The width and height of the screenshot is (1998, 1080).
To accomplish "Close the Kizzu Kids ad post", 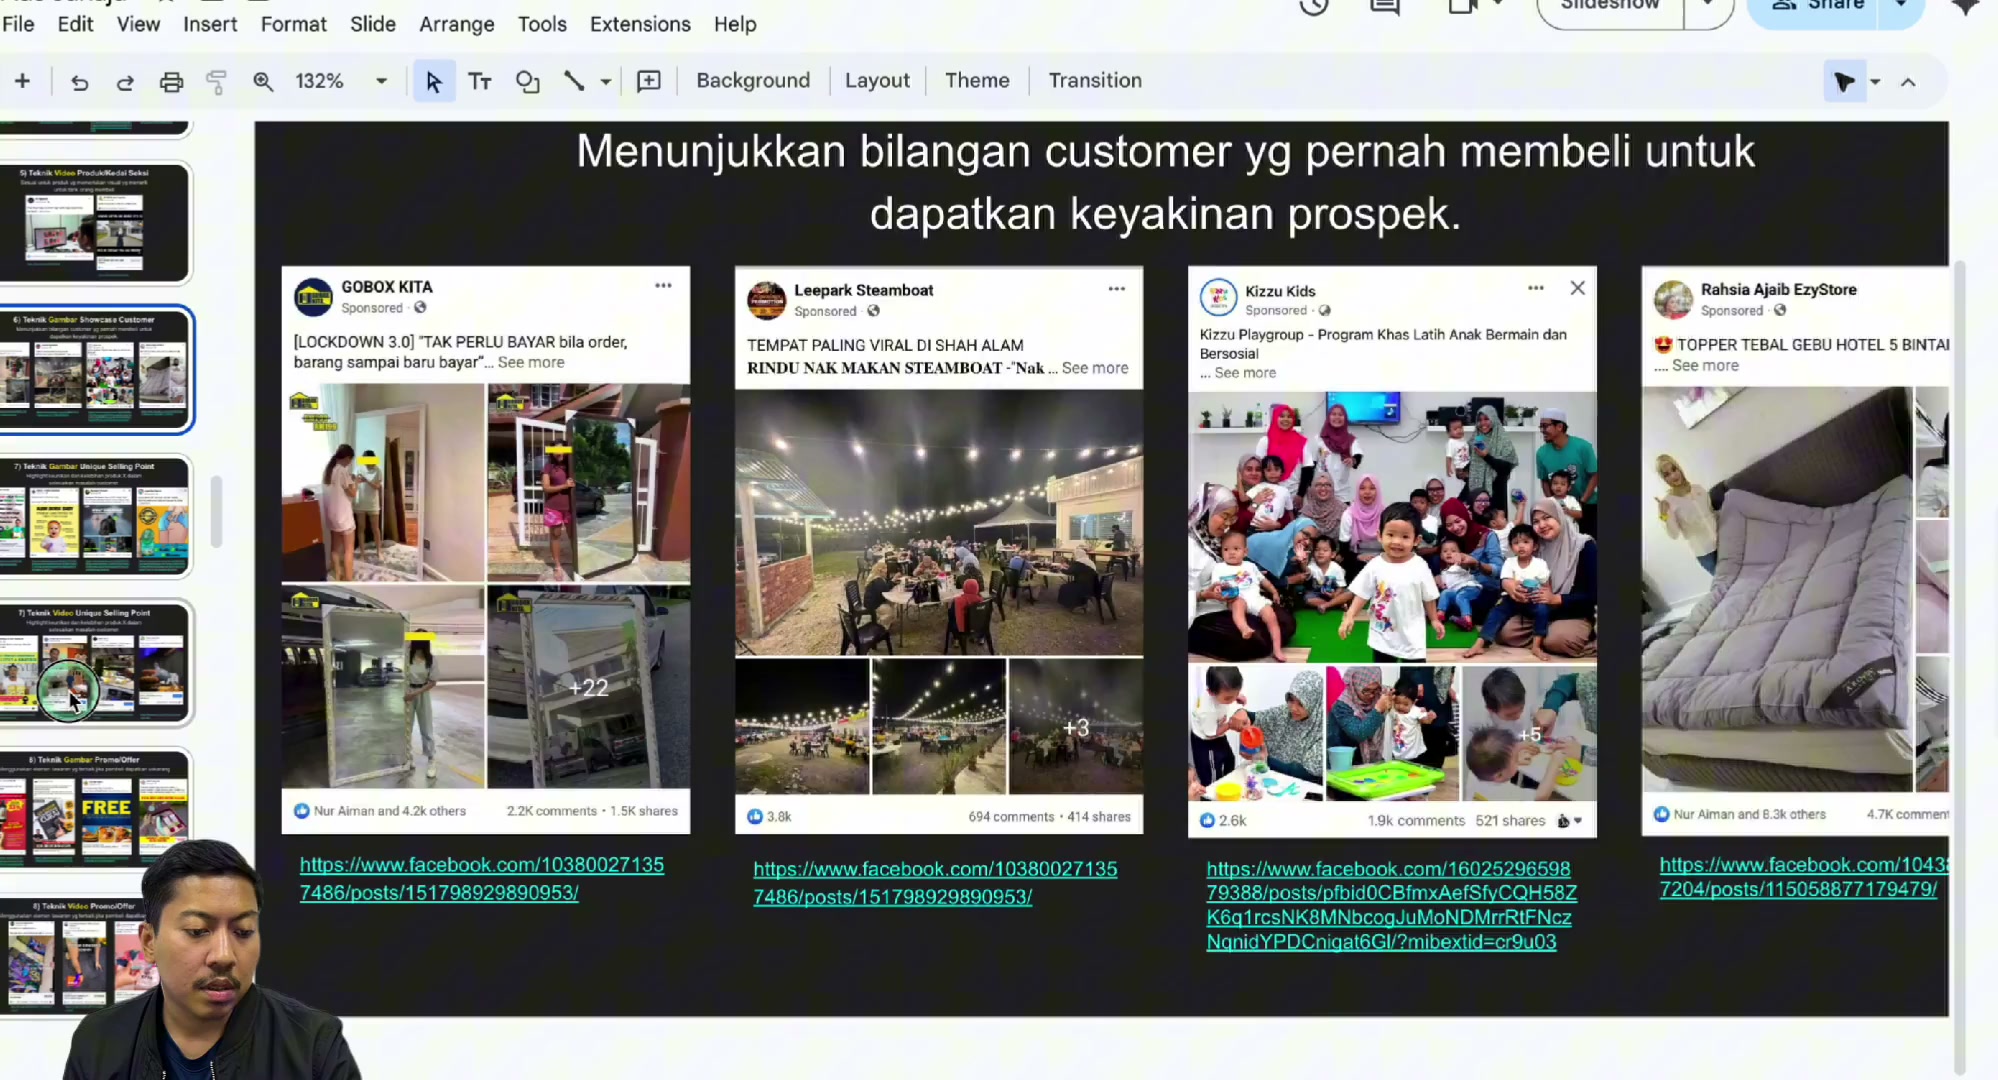I will click(x=1577, y=288).
